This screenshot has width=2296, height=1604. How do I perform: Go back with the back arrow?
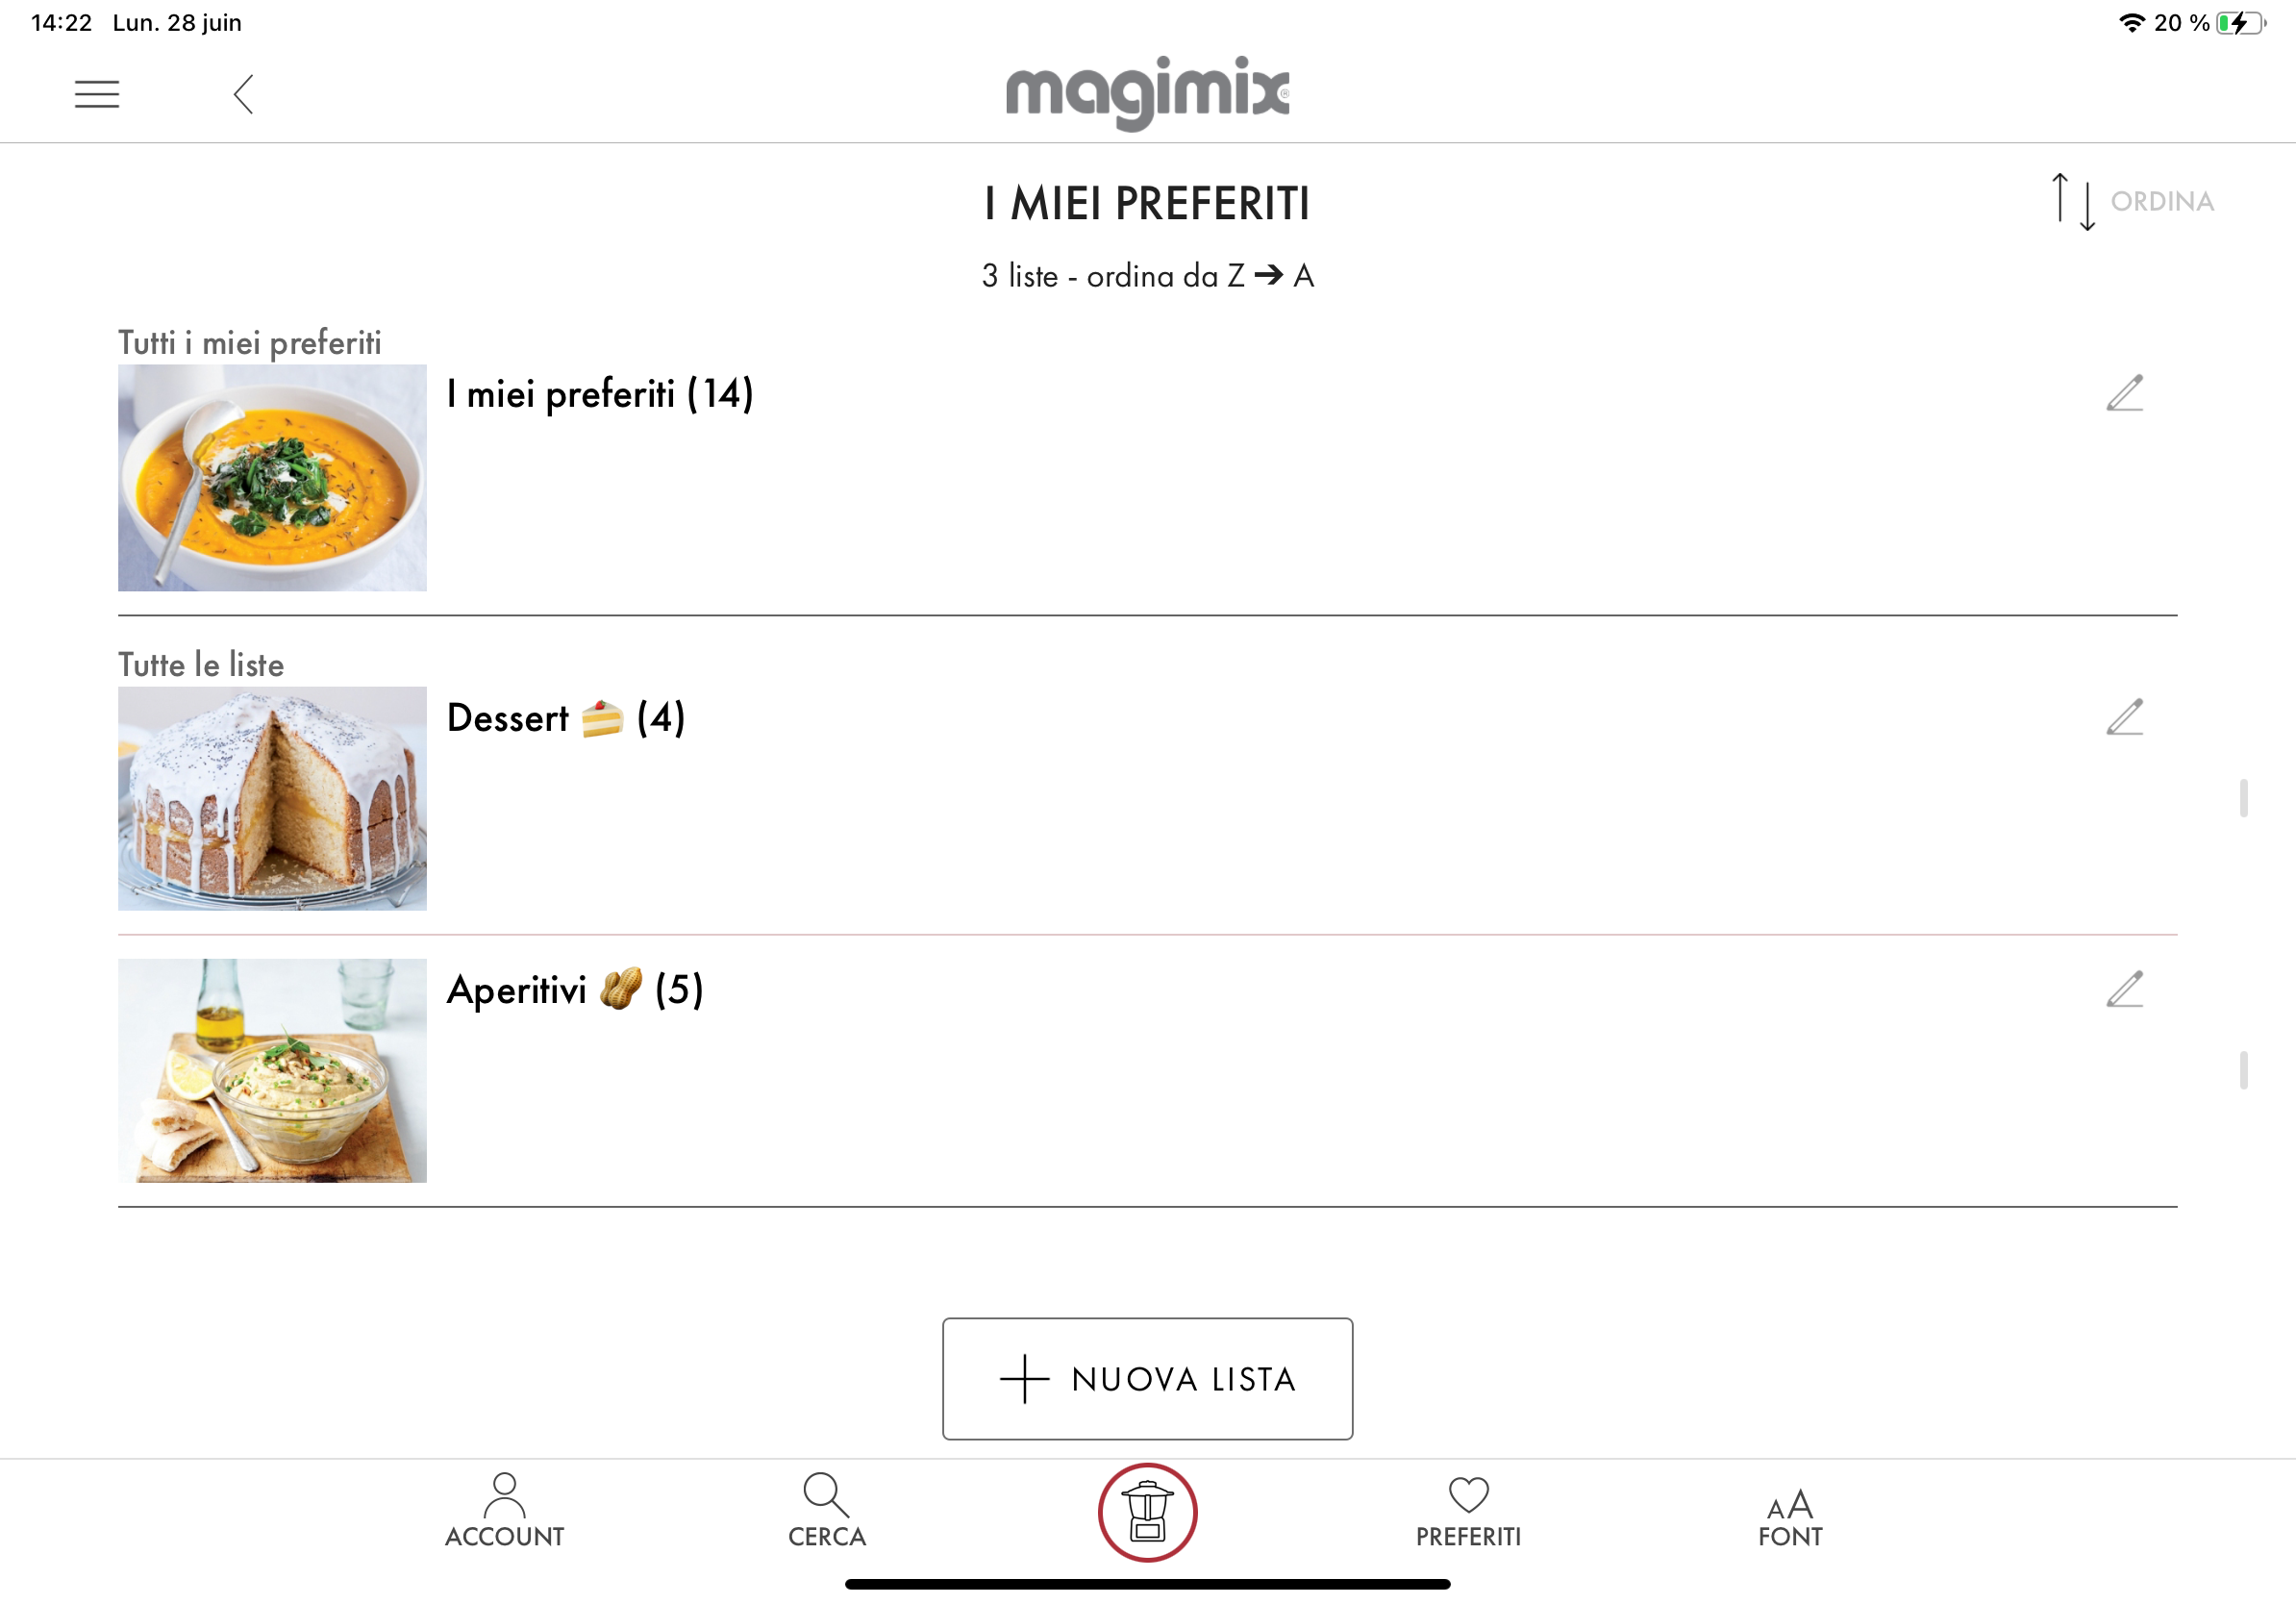click(243, 94)
